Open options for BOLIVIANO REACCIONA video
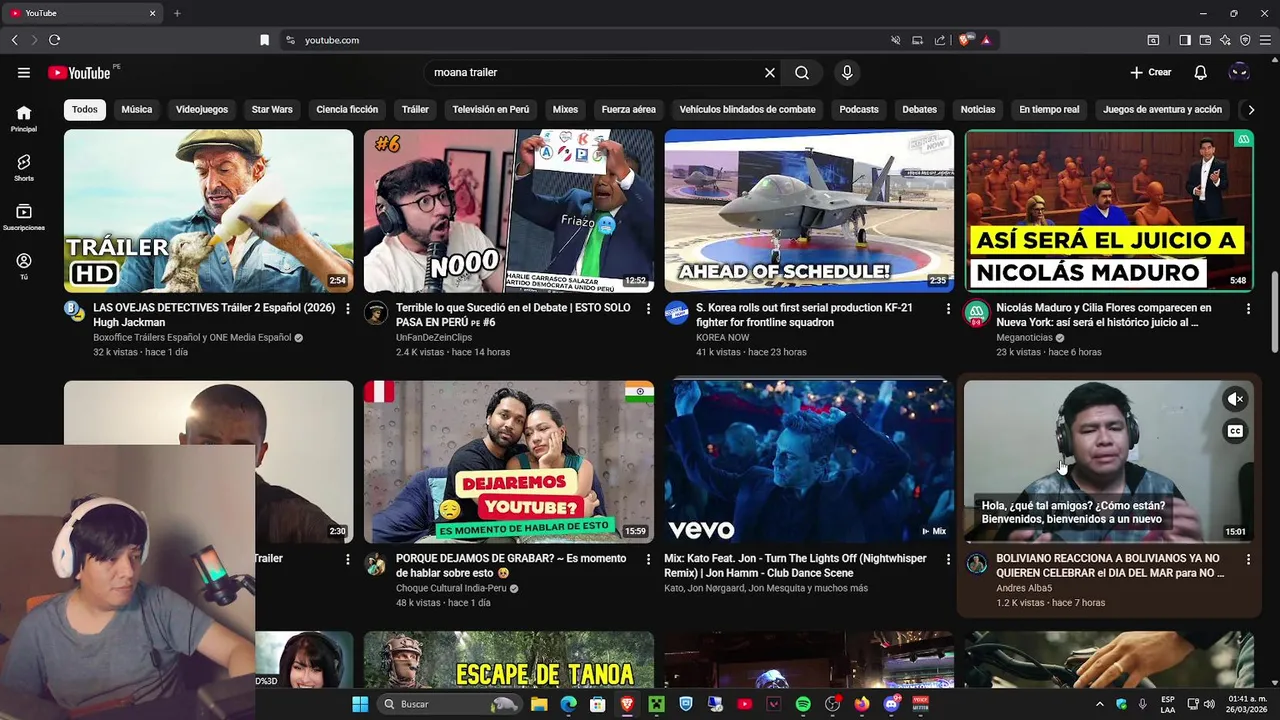Viewport: 1280px width, 720px height. pos(1248,560)
